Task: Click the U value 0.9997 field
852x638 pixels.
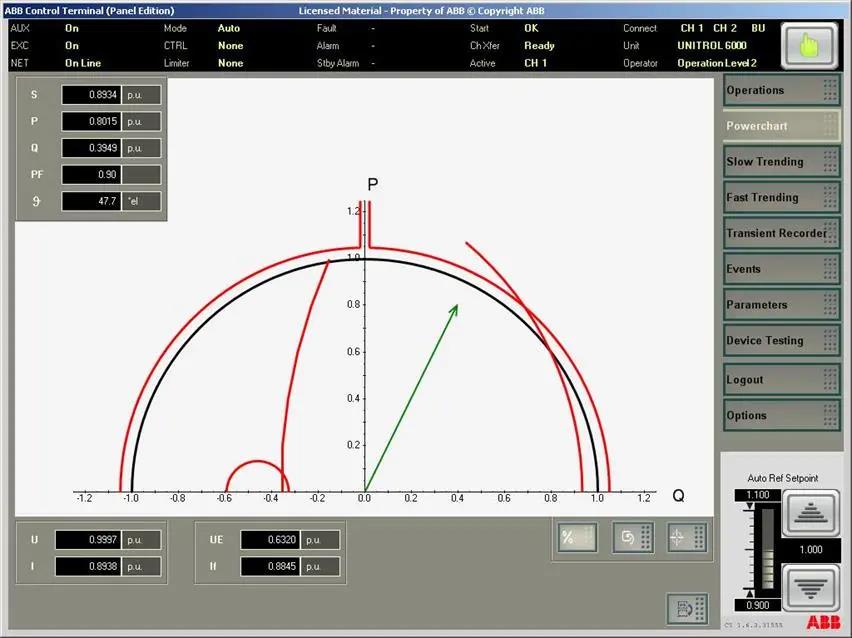Action: tap(89, 540)
